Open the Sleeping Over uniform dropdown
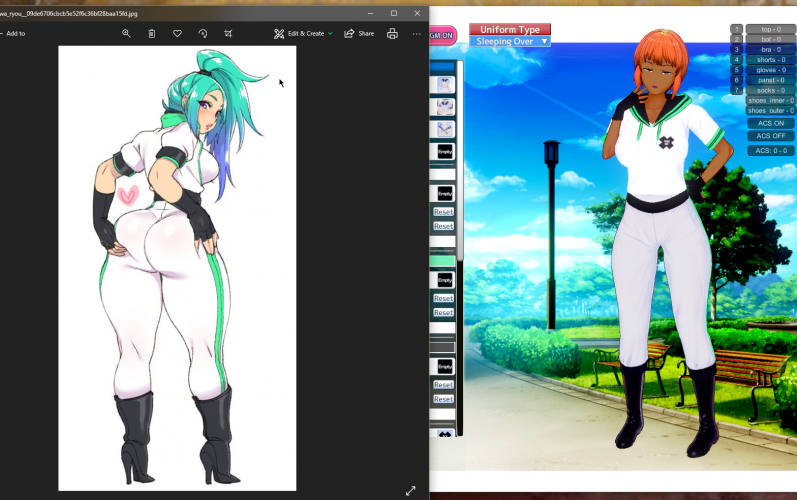 pos(510,42)
